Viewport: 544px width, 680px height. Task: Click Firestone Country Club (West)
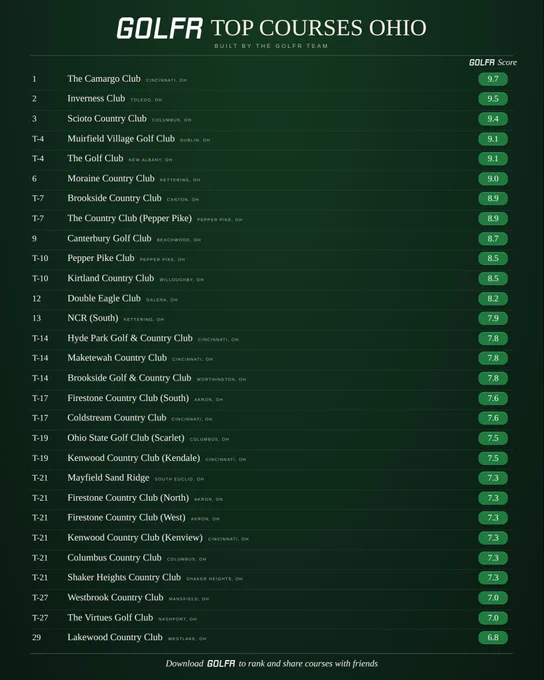tap(126, 517)
